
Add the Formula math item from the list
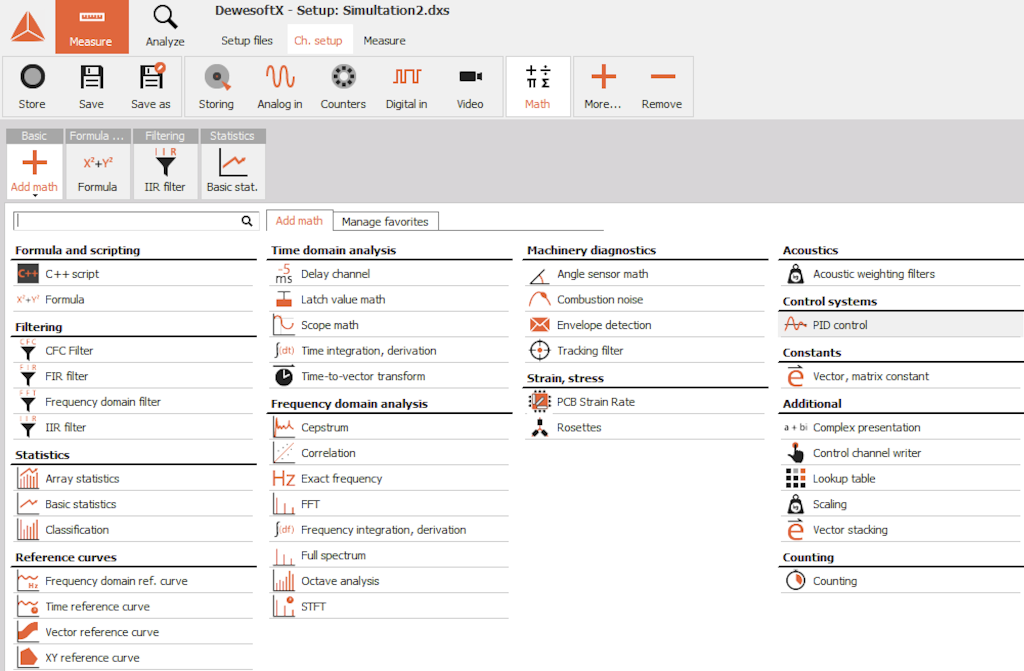point(133,299)
